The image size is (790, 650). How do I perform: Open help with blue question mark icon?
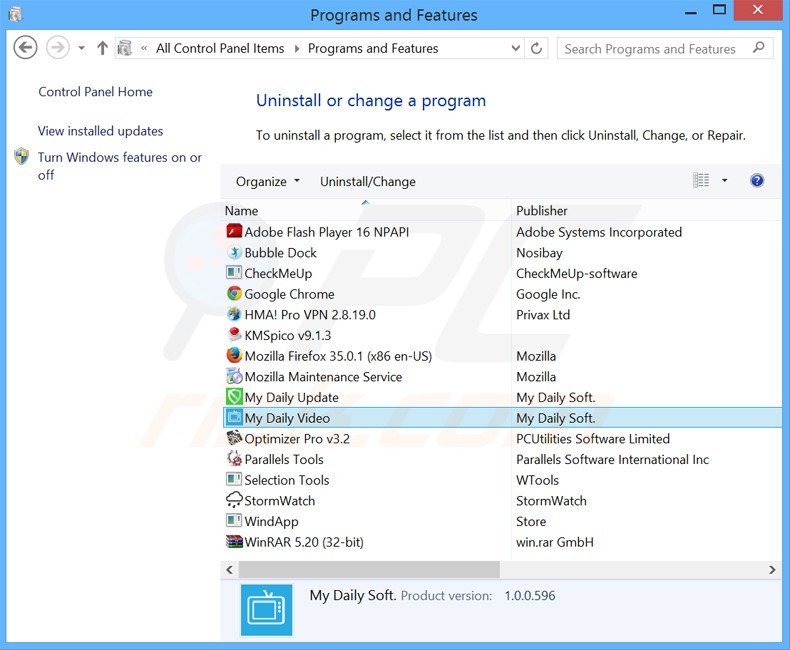(x=757, y=180)
